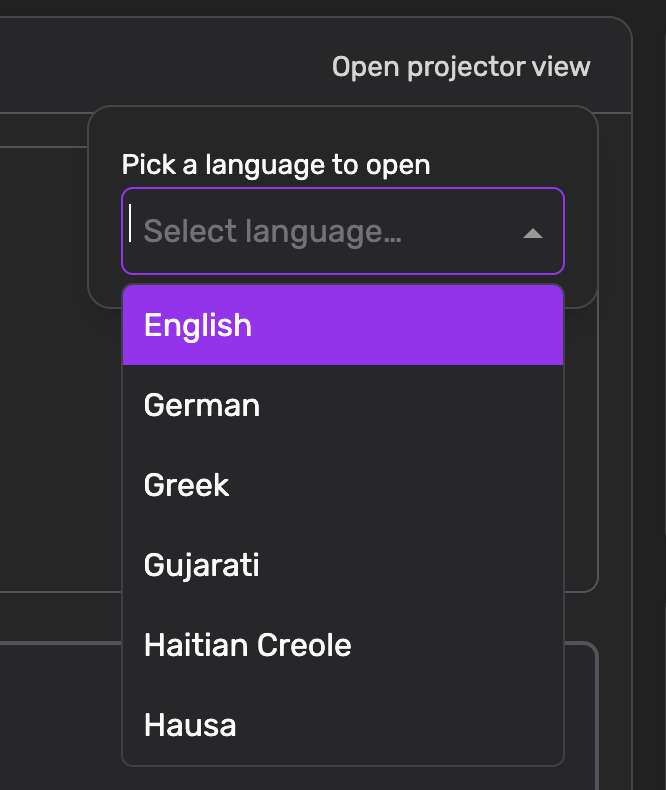Select German as the language

point(343,405)
